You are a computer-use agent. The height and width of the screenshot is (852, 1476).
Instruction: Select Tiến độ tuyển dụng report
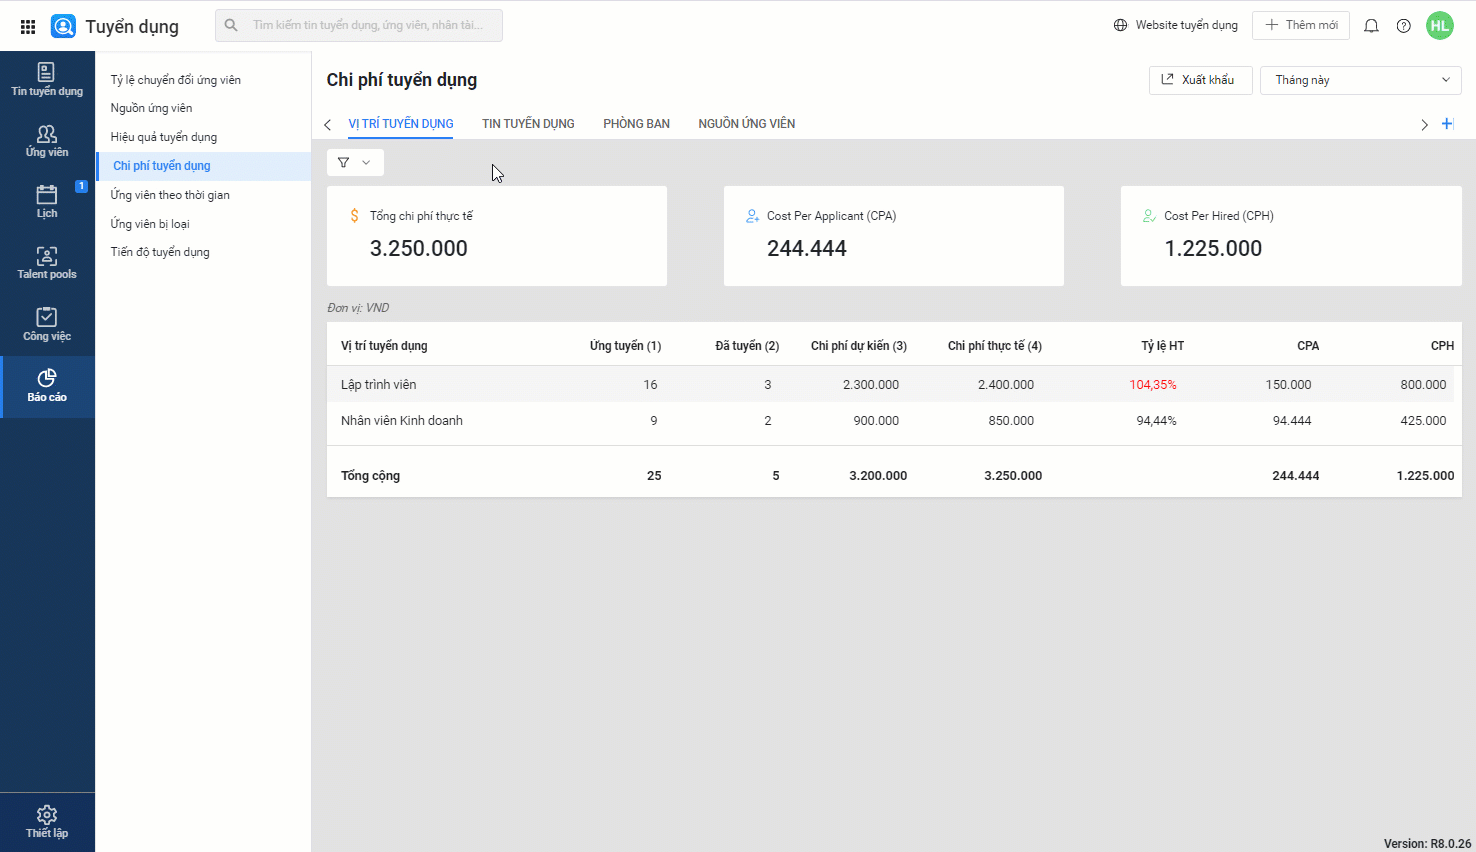pyautogui.click(x=160, y=252)
